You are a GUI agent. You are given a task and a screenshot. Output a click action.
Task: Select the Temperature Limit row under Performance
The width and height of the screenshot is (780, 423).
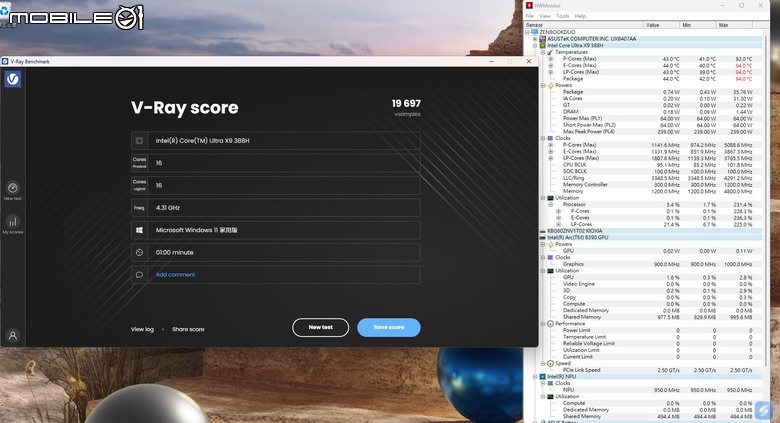(x=648, y=337)
